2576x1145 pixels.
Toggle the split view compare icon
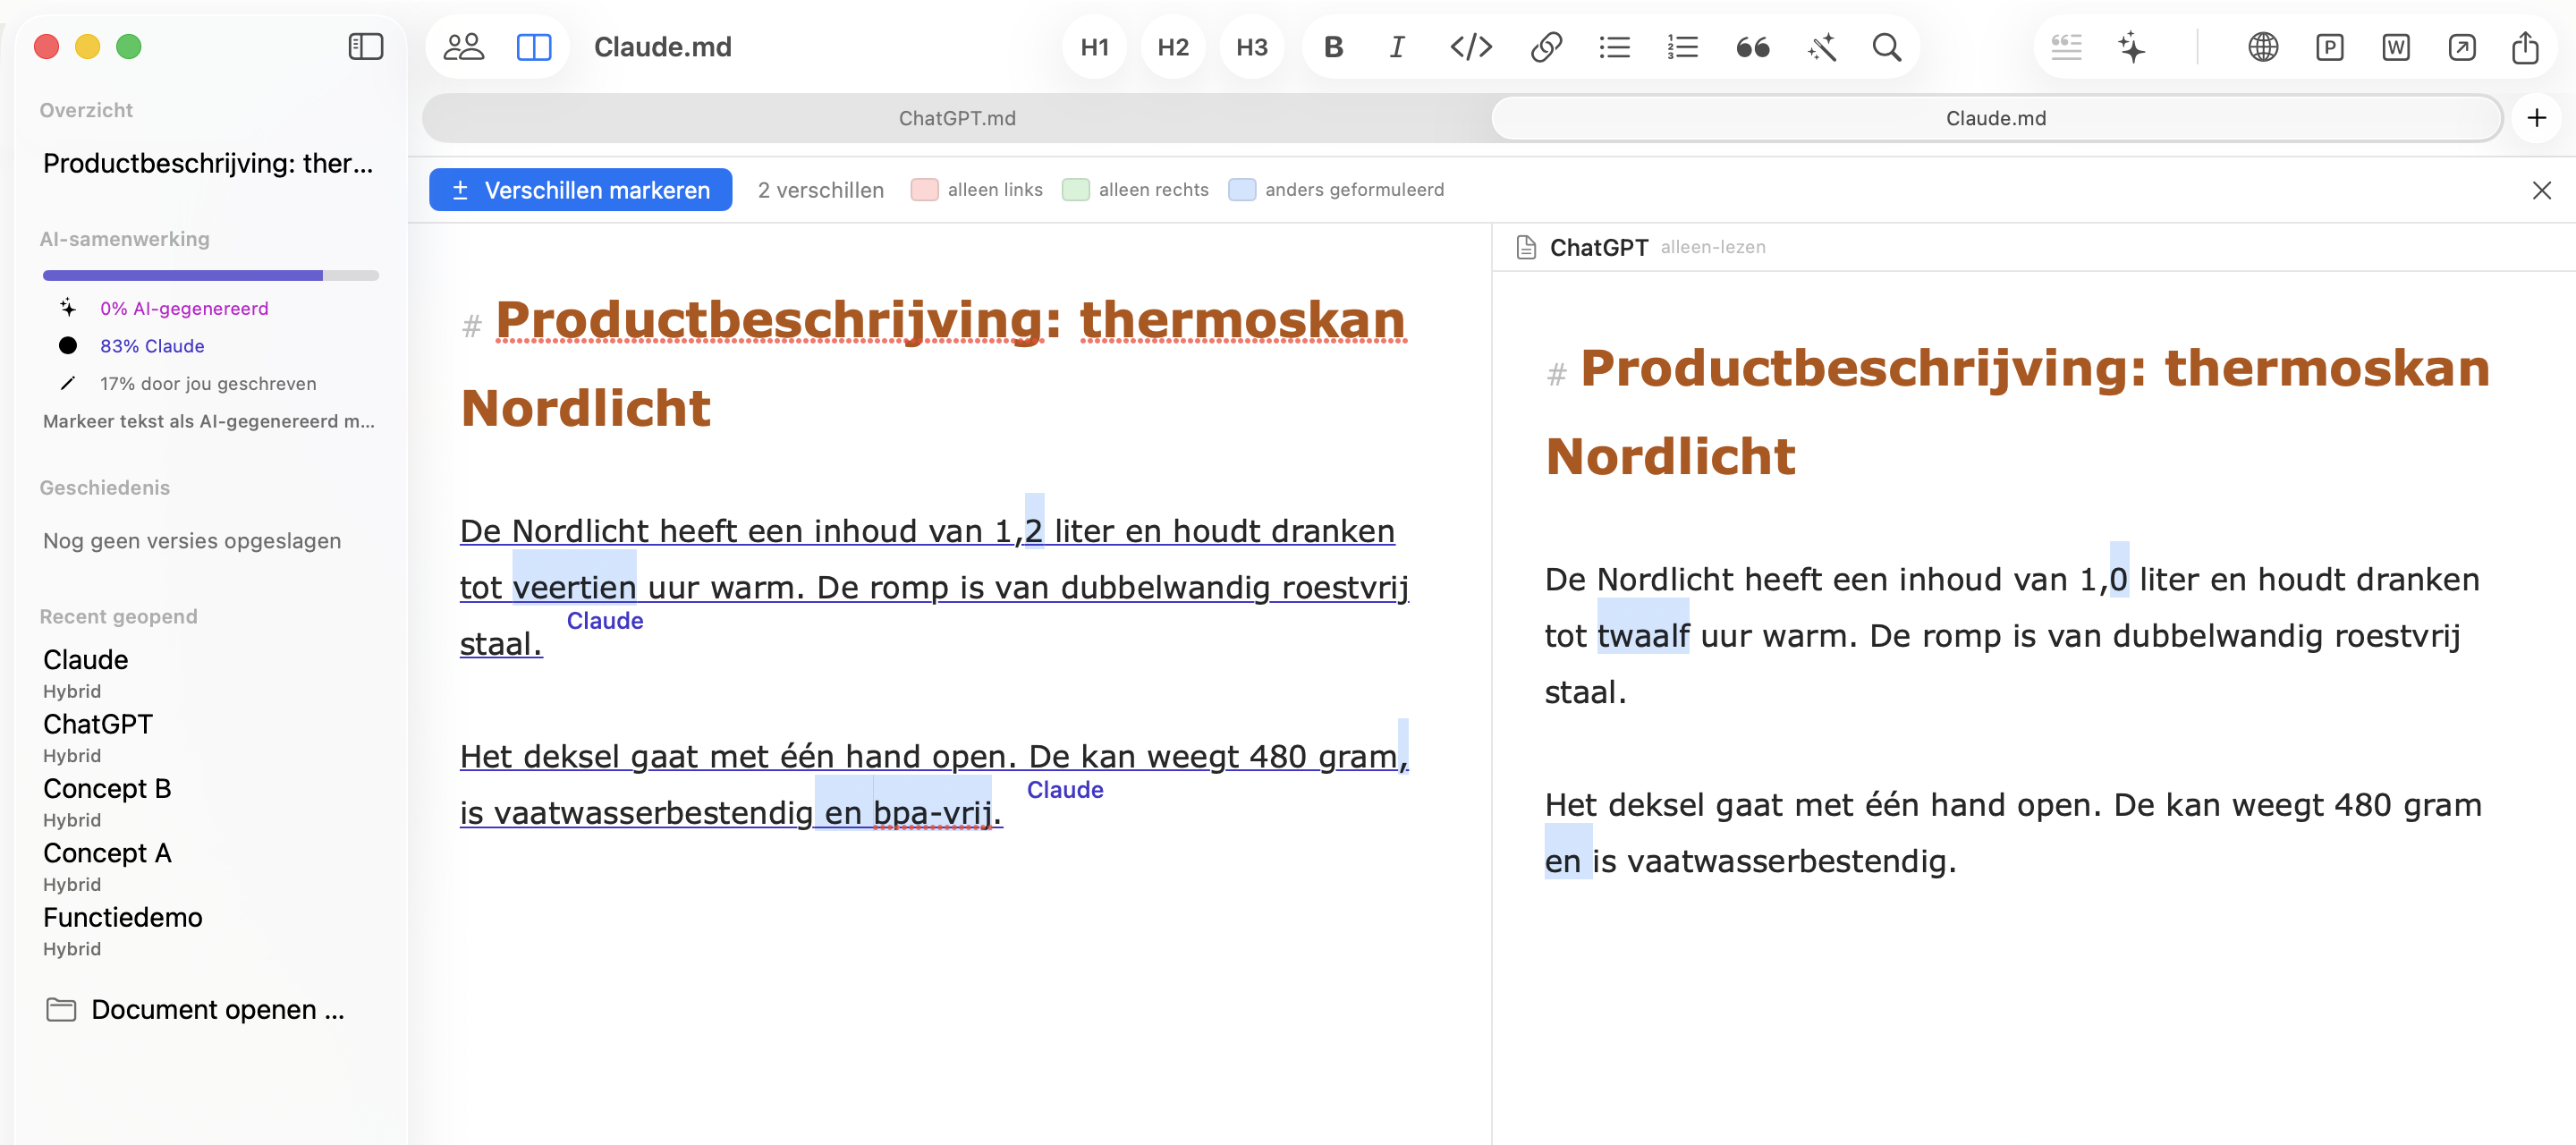coord(534,47)
